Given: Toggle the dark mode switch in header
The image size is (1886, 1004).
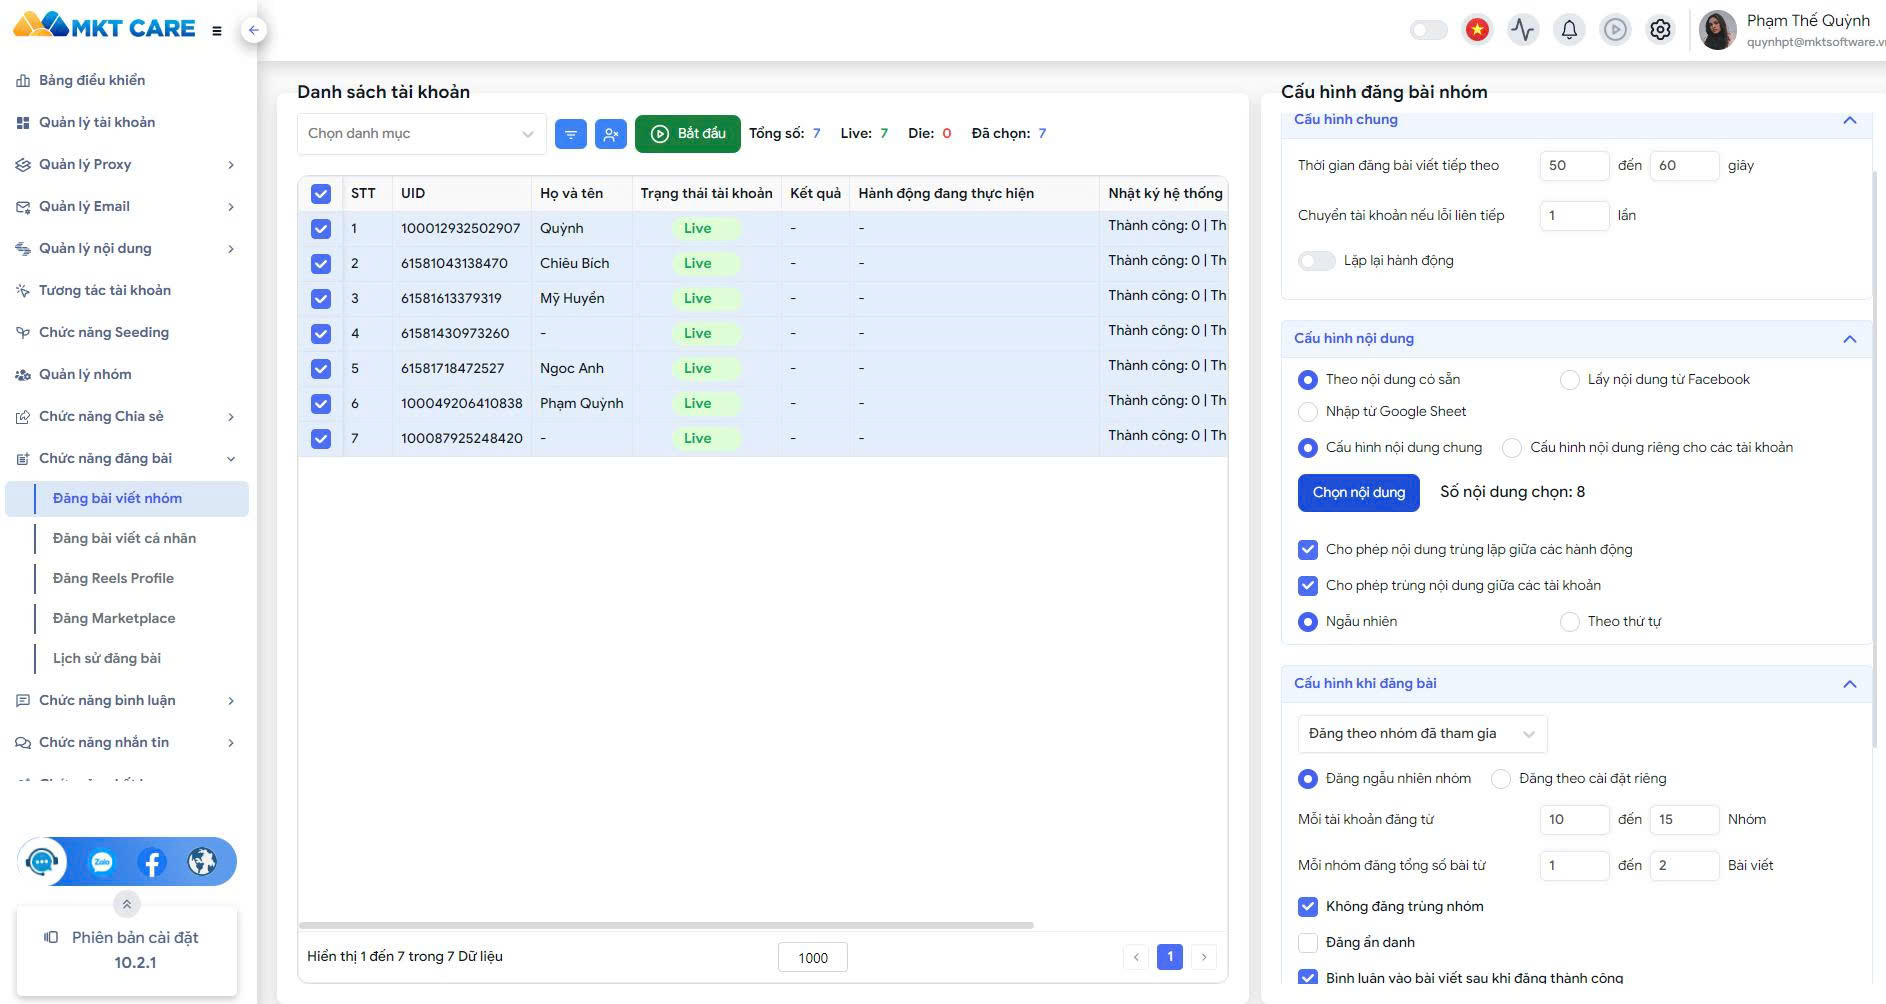Looking at the screenshot, I should (x=1429, y=30).
